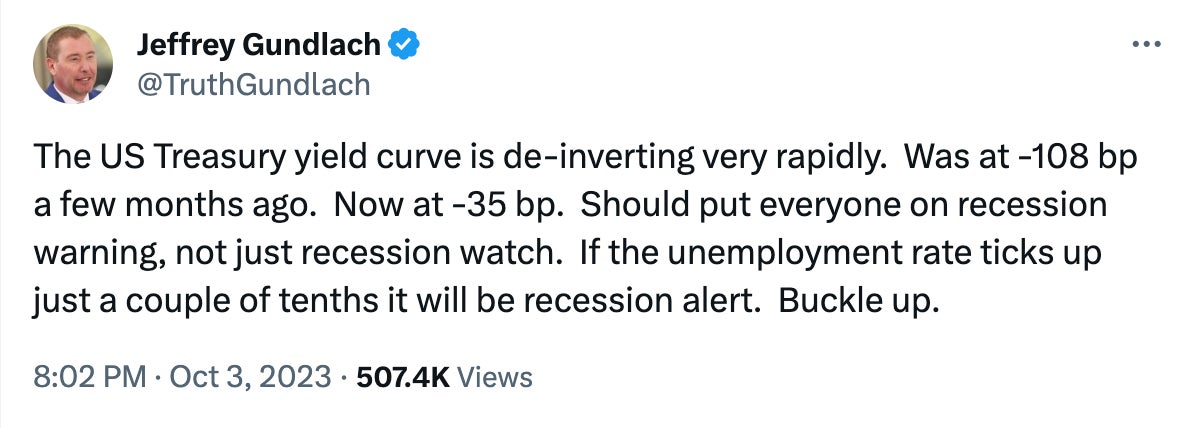Screen dimensions: 1190x428
Task: Click the Views label
Action: pyautogui.click(x=495, y=376)
